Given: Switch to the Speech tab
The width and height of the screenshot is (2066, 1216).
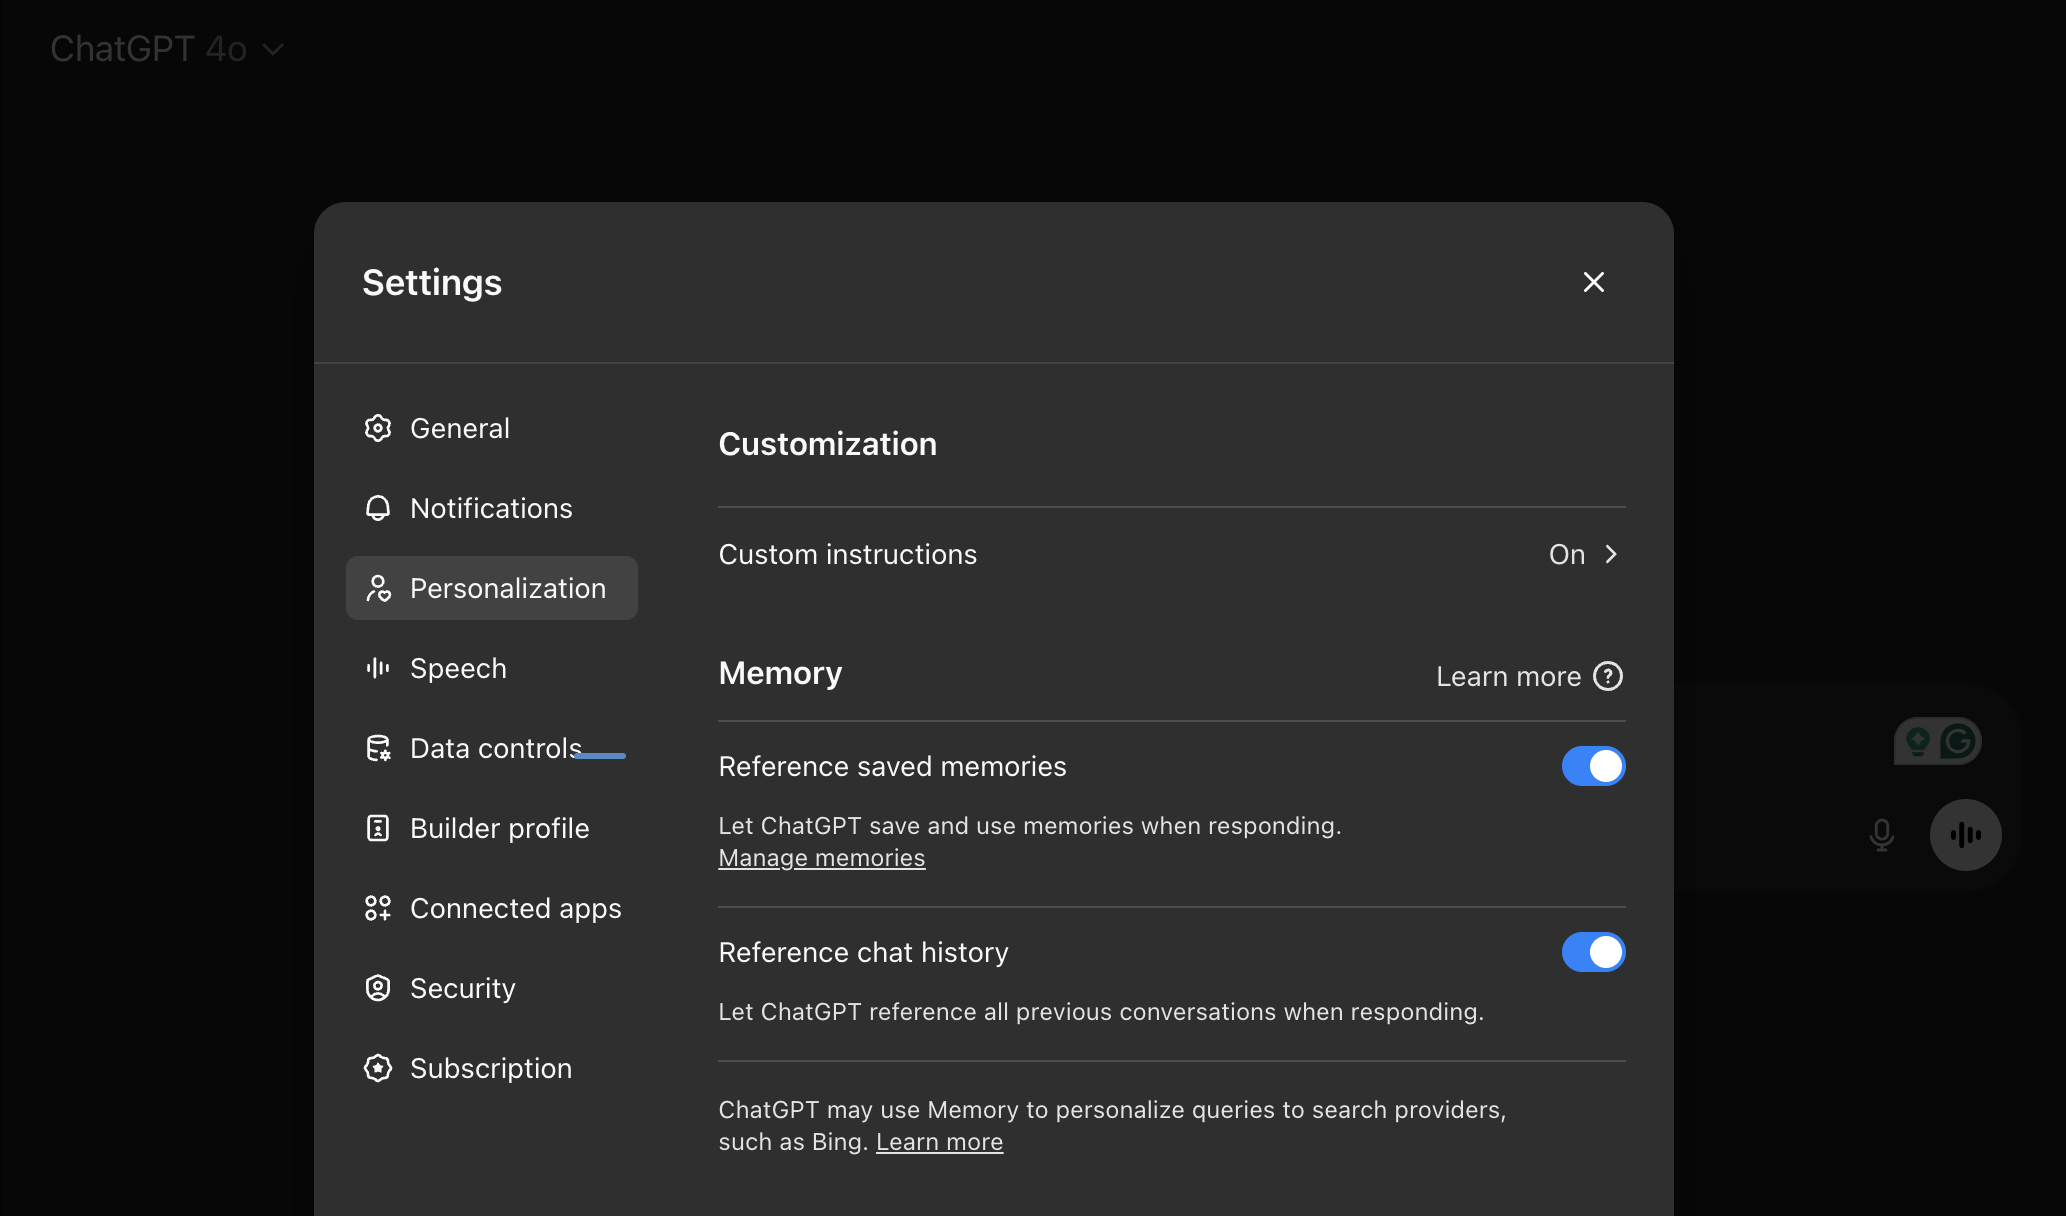Looking at the screenshot, I should tap(492, 668).
